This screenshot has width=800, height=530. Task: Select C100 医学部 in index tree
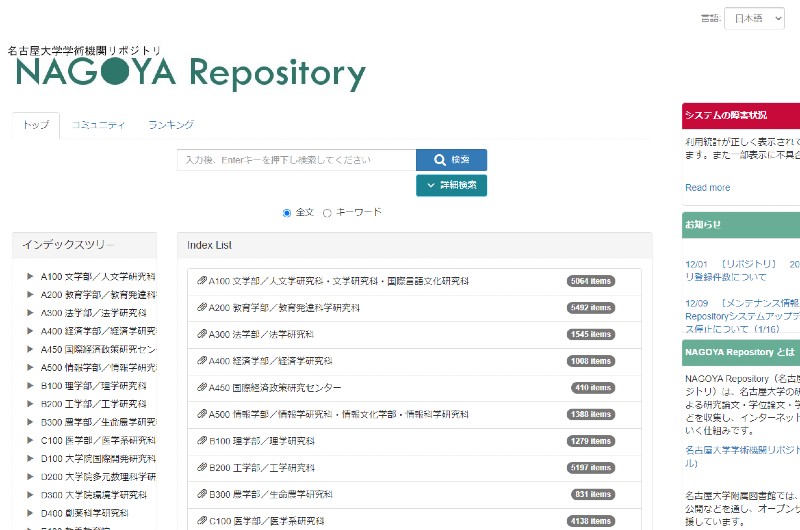pyautogui.click(x=98, y=440)
